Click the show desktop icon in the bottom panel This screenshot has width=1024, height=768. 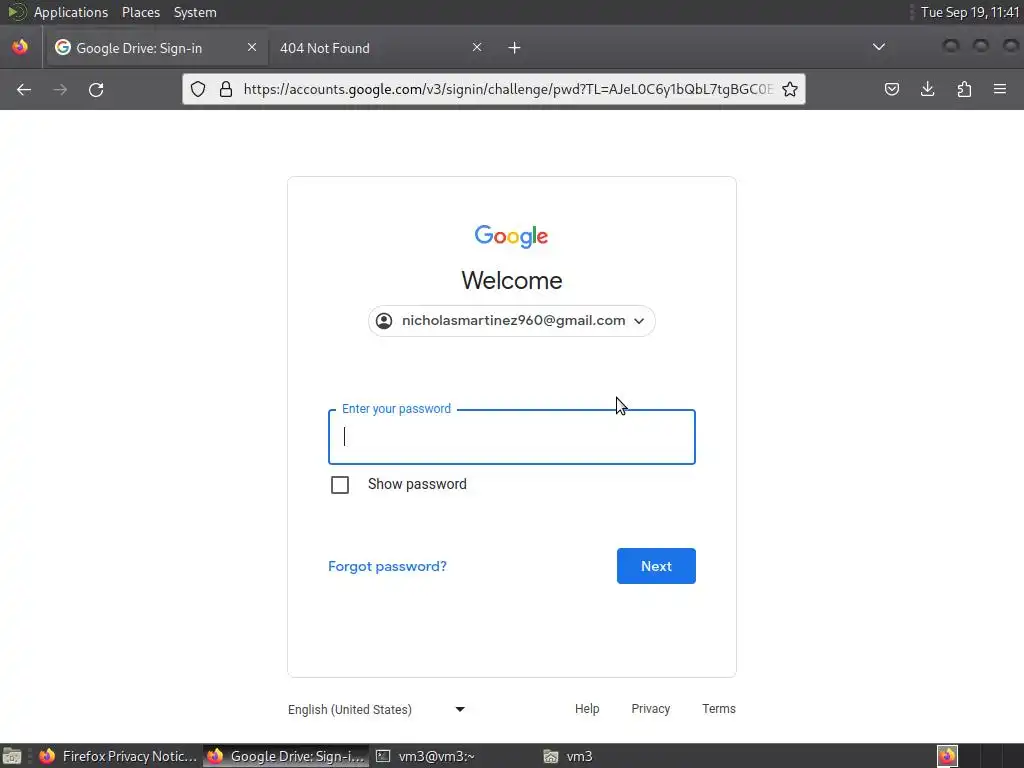[12, 756]
